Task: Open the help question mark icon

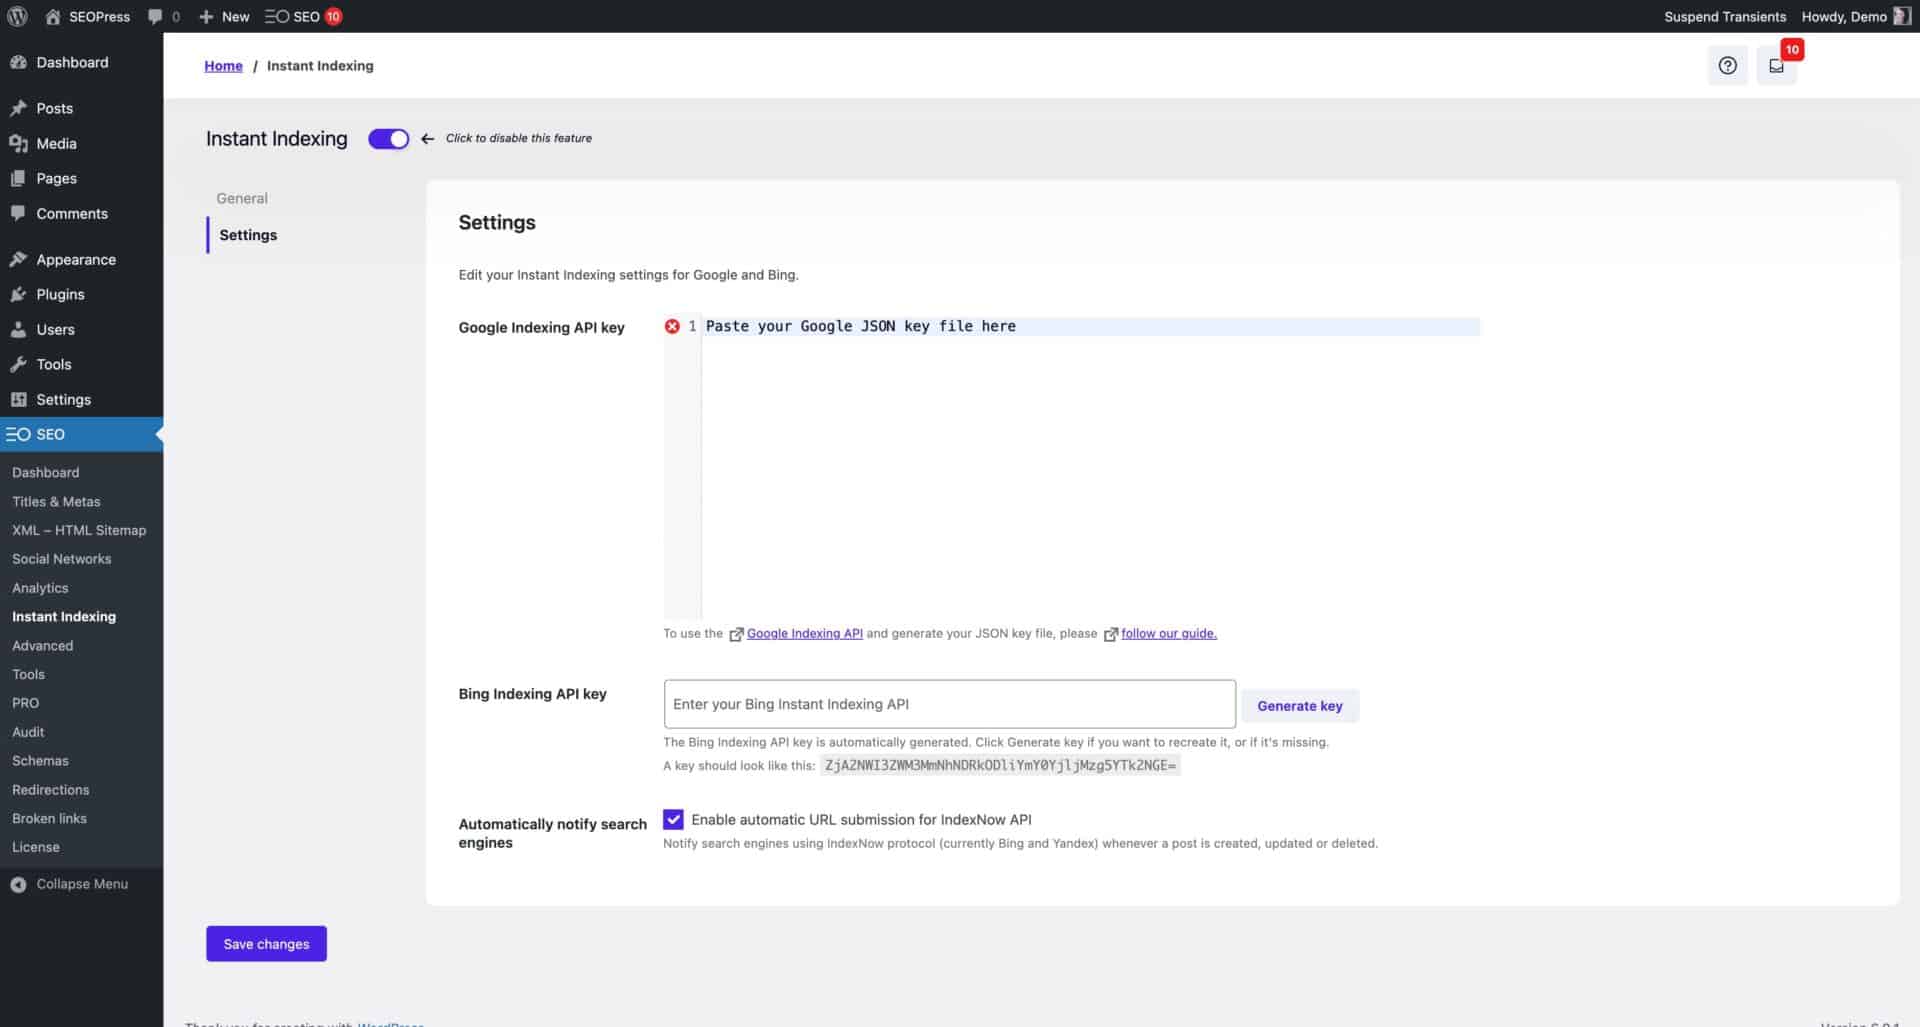Action: (1727, 66)
